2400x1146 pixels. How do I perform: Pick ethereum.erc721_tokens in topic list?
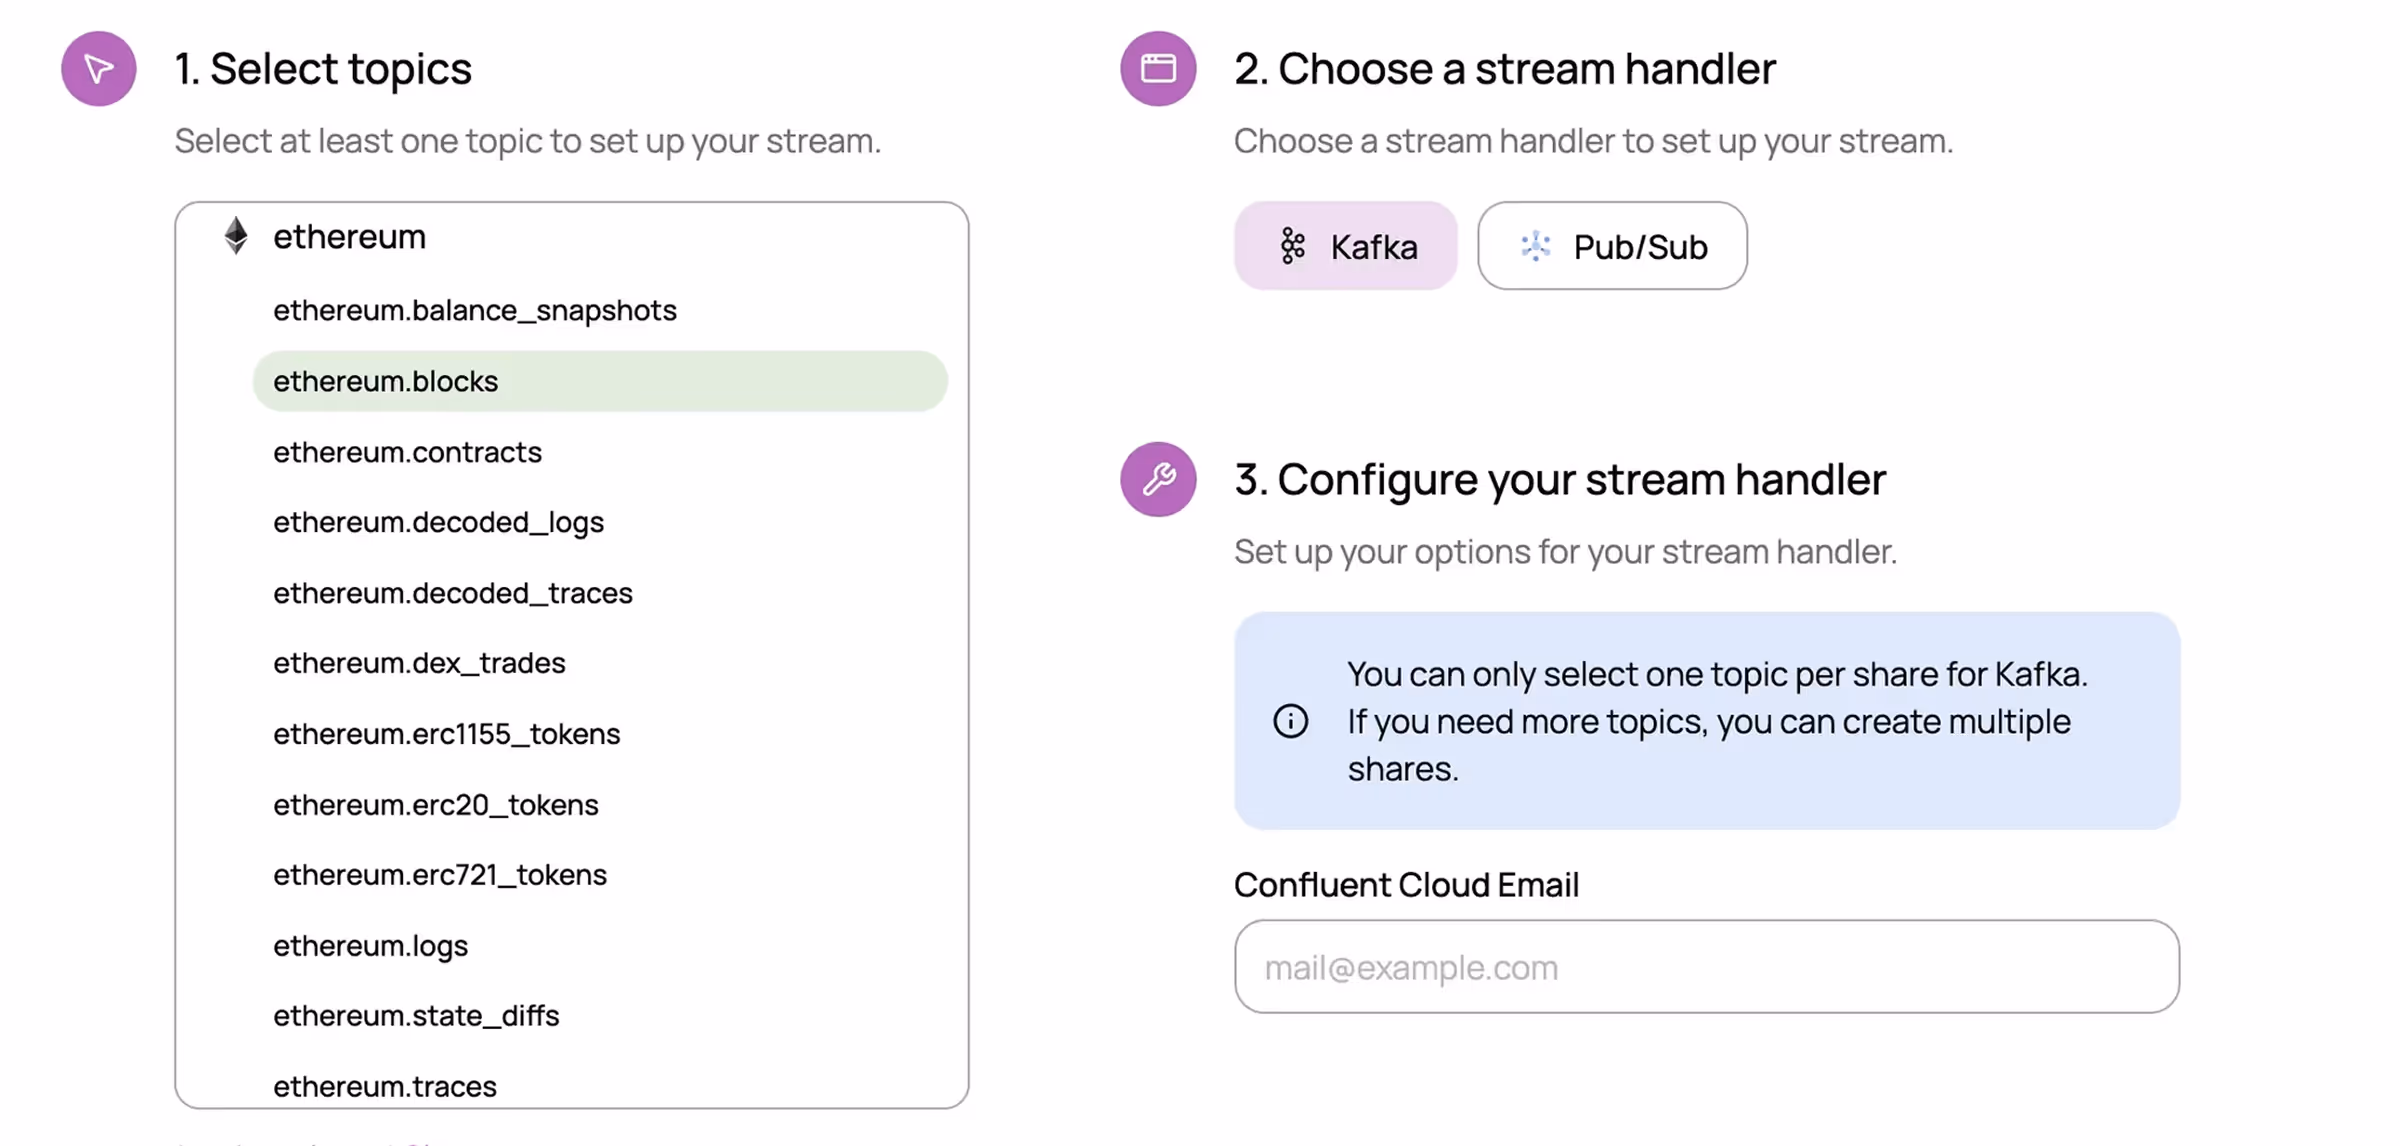click(x=439, y=875)
